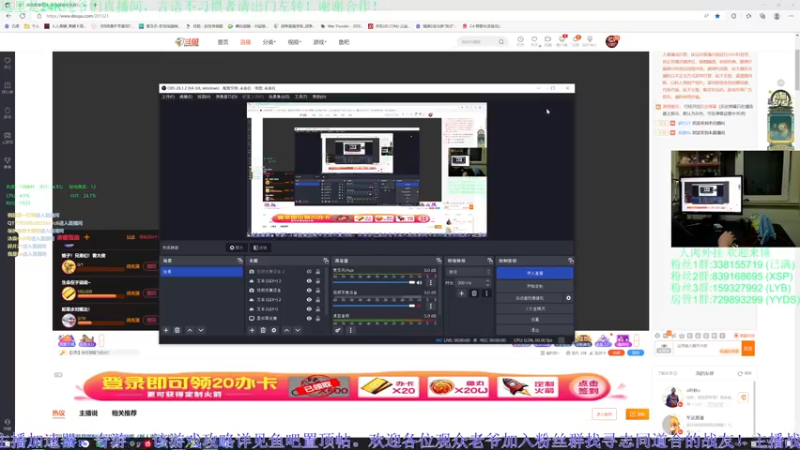Hide the 文本 (GDI+) 2 source
800x450 pixels.
pyautogui.click(x=309, y=299)
